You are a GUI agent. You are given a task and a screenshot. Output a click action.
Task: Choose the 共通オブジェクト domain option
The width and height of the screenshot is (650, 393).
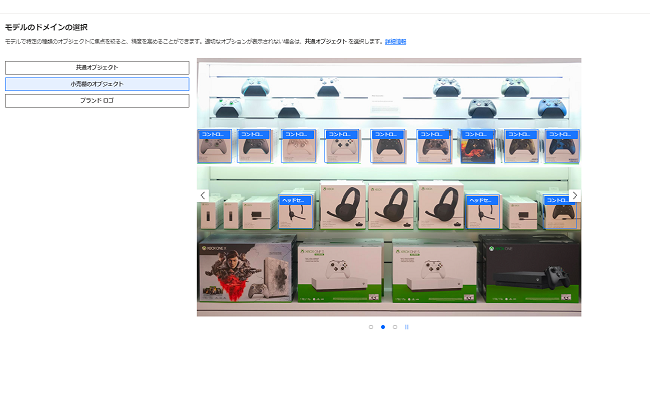click(x=97, y=68)
